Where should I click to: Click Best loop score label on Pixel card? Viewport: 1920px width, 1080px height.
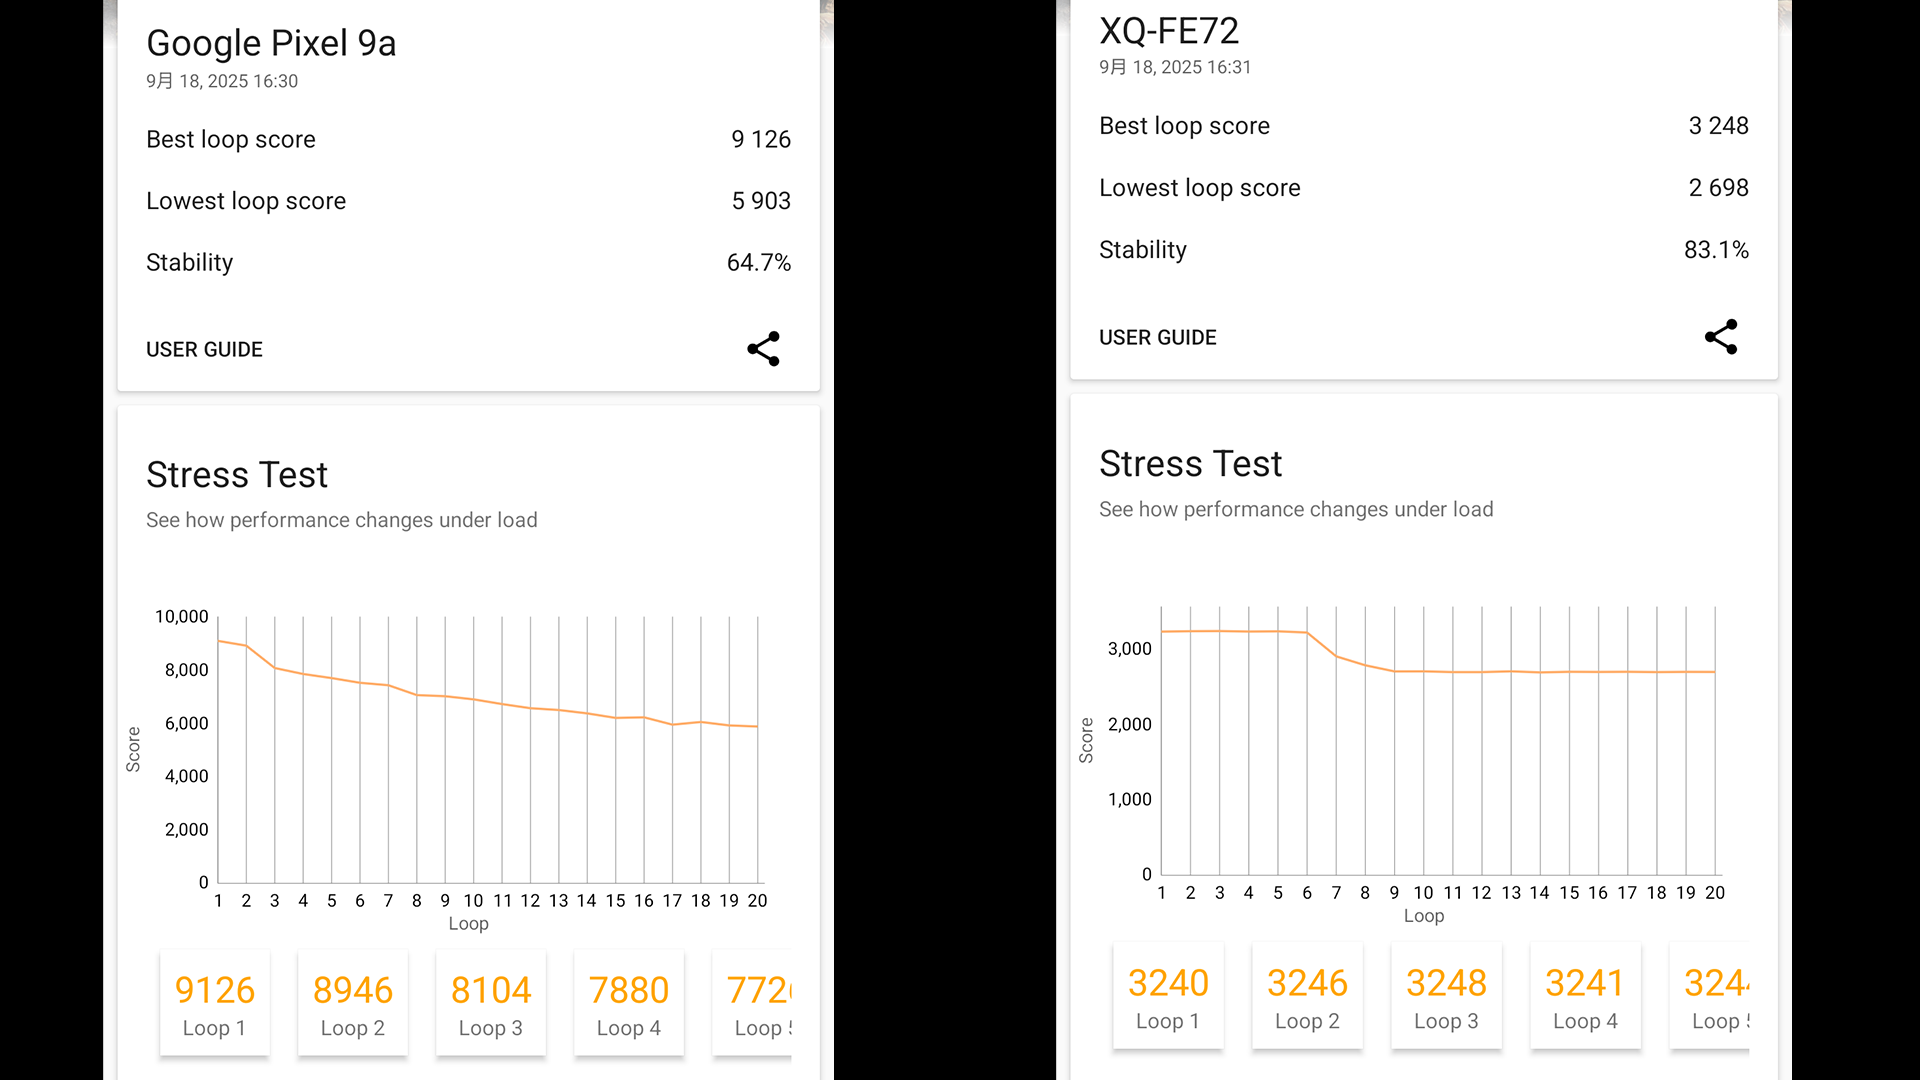(x=231, y=139)
